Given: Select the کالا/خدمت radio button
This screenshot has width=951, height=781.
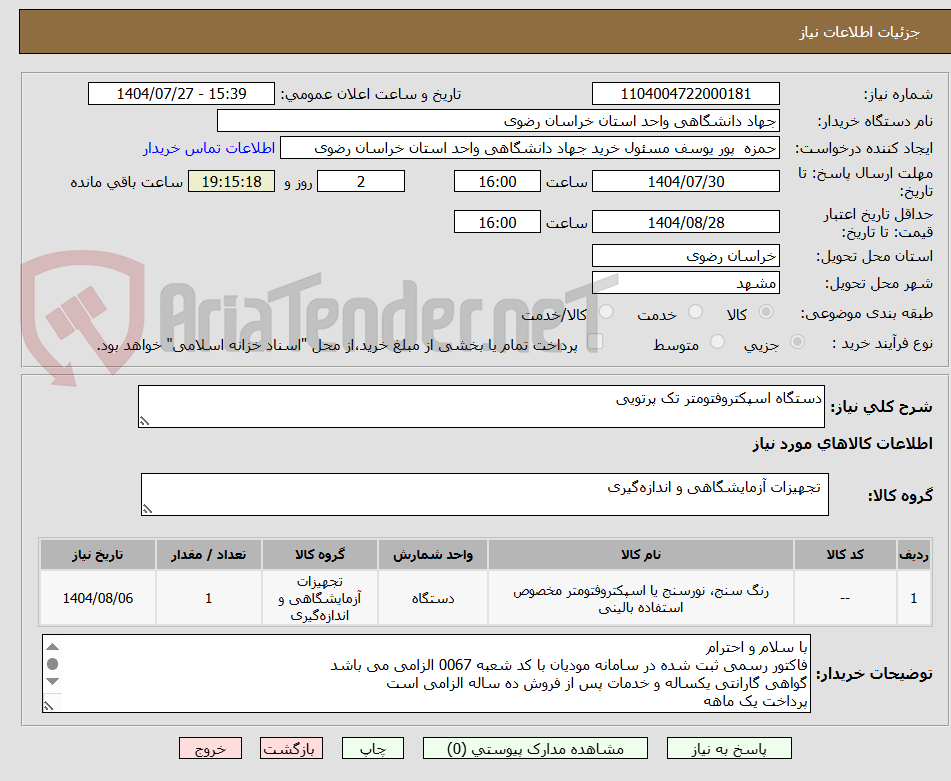Looking at the screenshot, I should click(x=608, y=311).
